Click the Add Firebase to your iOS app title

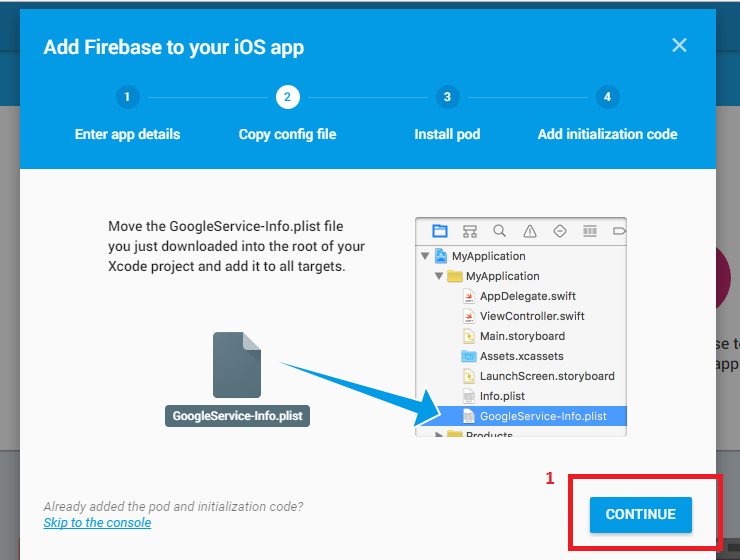(x=174, y=47)
